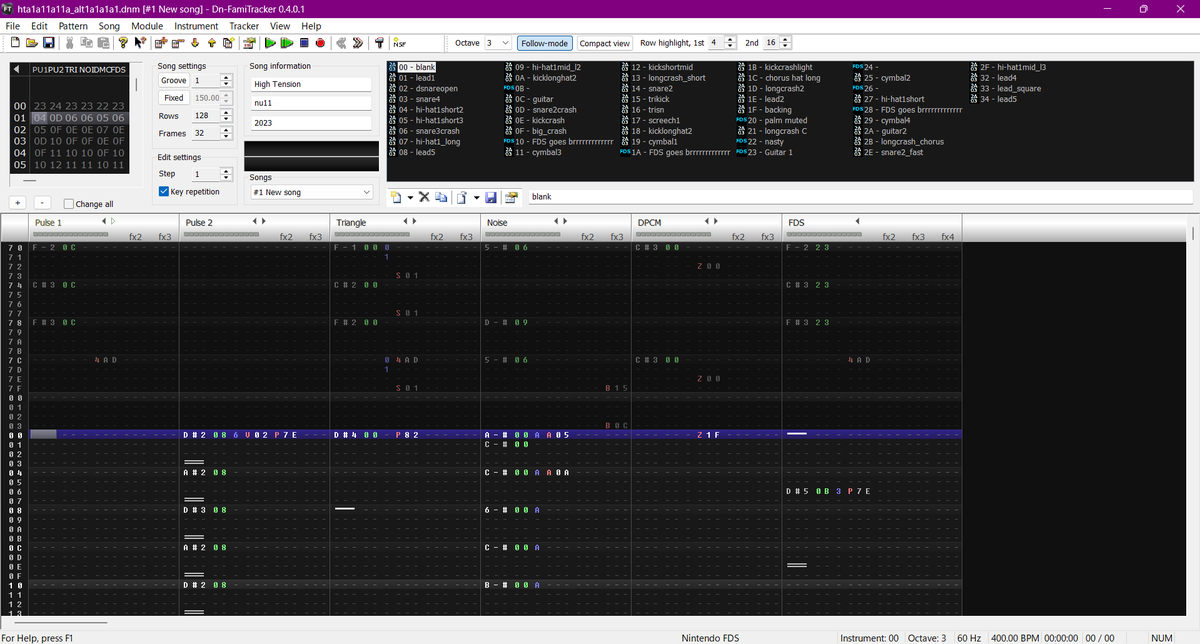Open configuration with the hammer icon
The width and height of the screenshot is (1200, 644).
pyautogui.click(x=379, y=43)
